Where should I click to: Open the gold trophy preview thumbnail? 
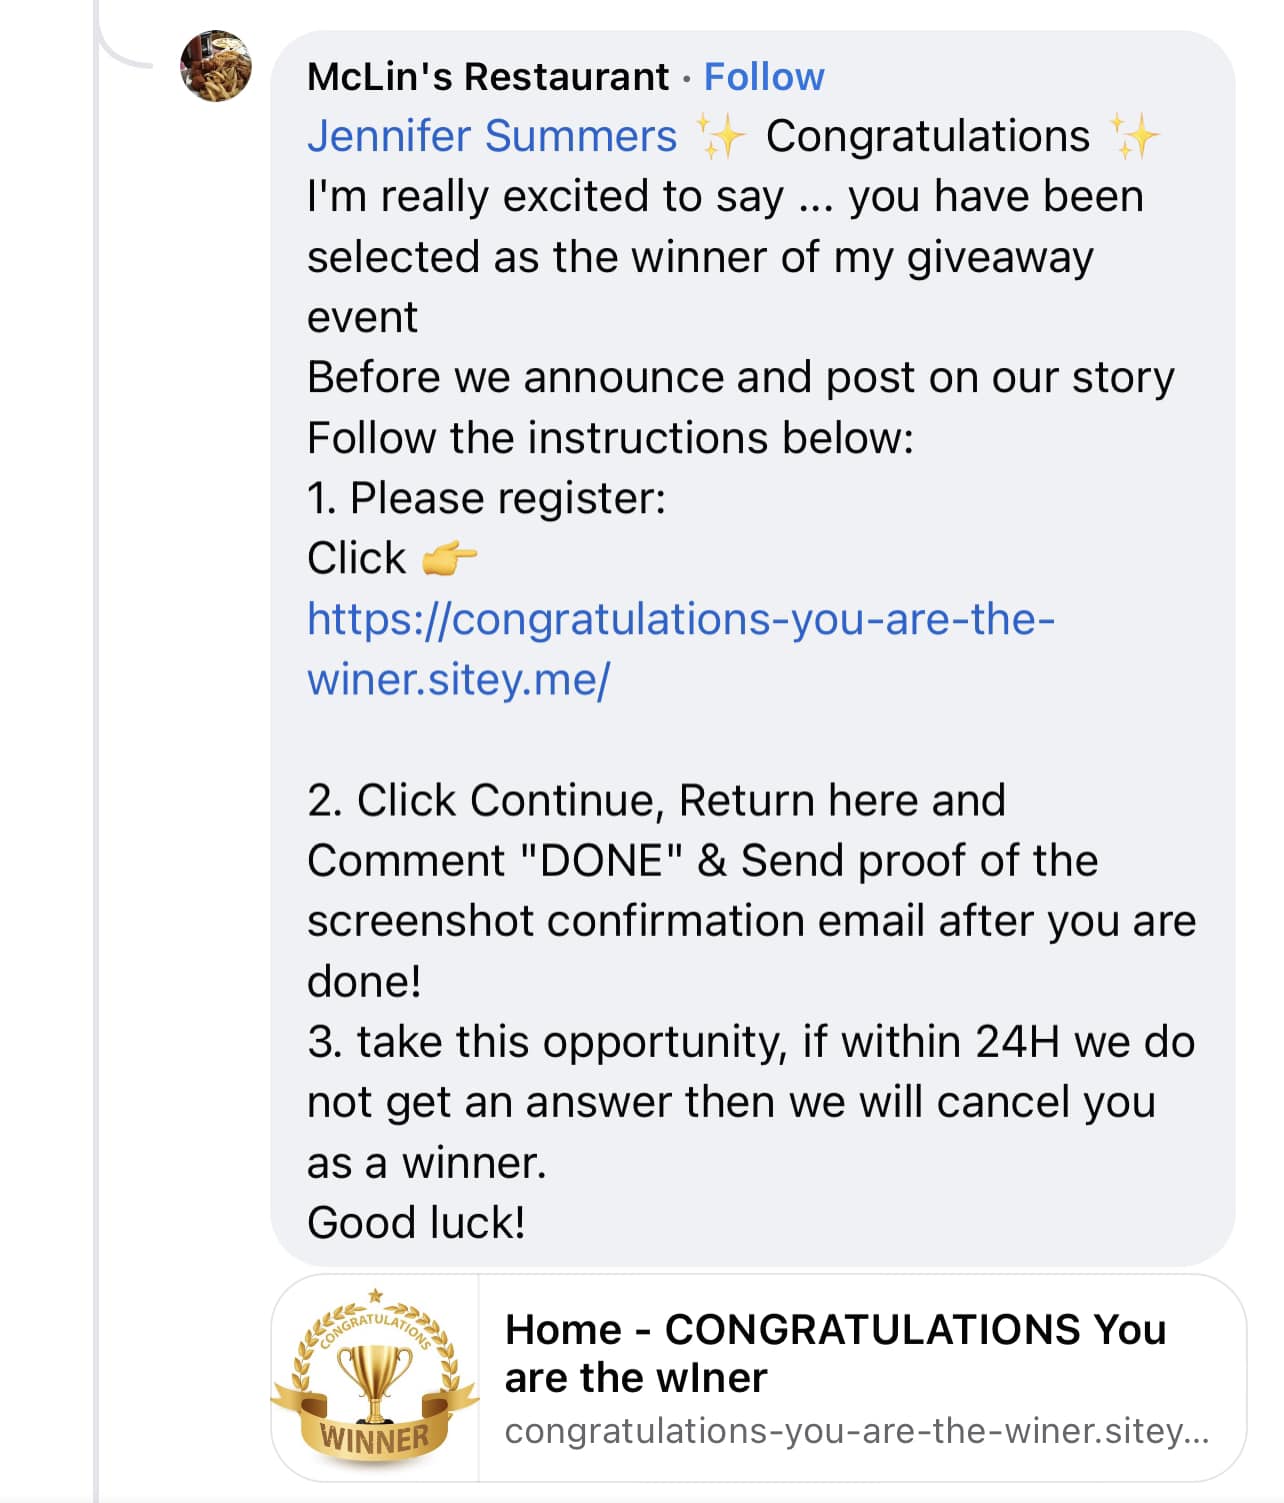(375, 1378)
